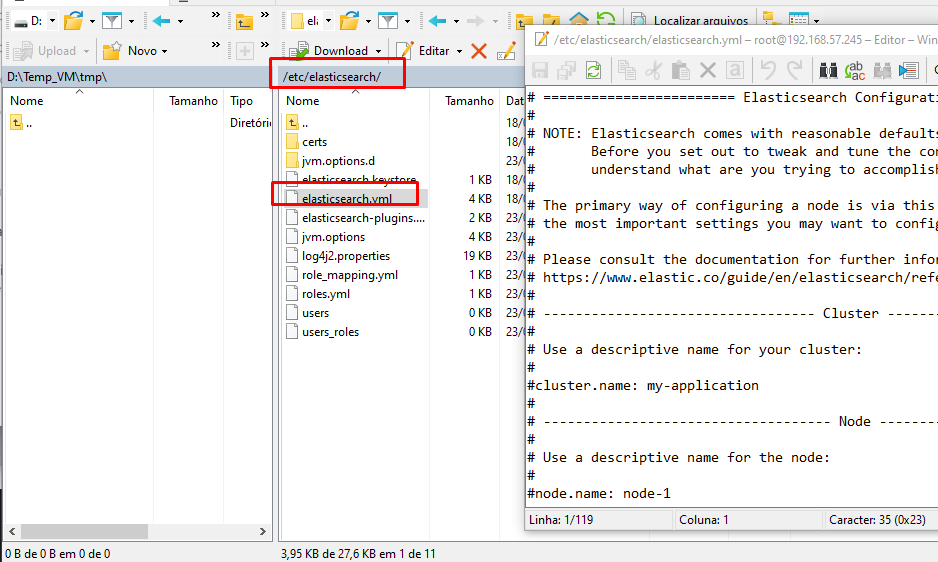Click the Copy icon in the editor toolbar
Screen dimensions: 938x562
coord(627,70)
